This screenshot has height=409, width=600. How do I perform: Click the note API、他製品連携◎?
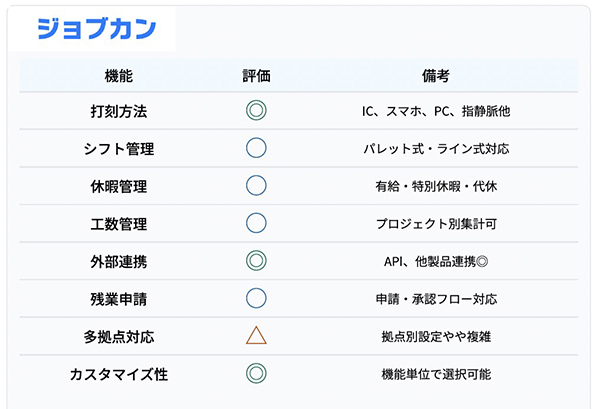coord(436,261)
